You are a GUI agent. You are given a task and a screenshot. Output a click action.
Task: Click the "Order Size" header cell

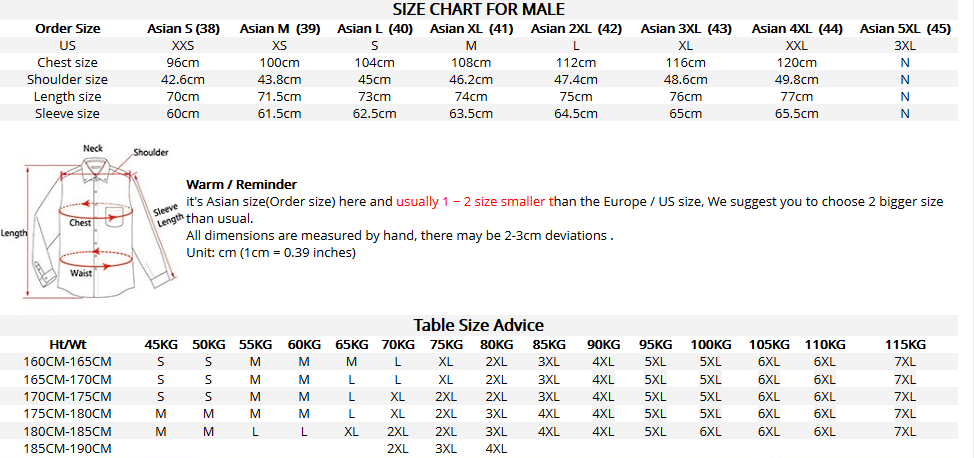pyautogui.click(x=68, y=29)
